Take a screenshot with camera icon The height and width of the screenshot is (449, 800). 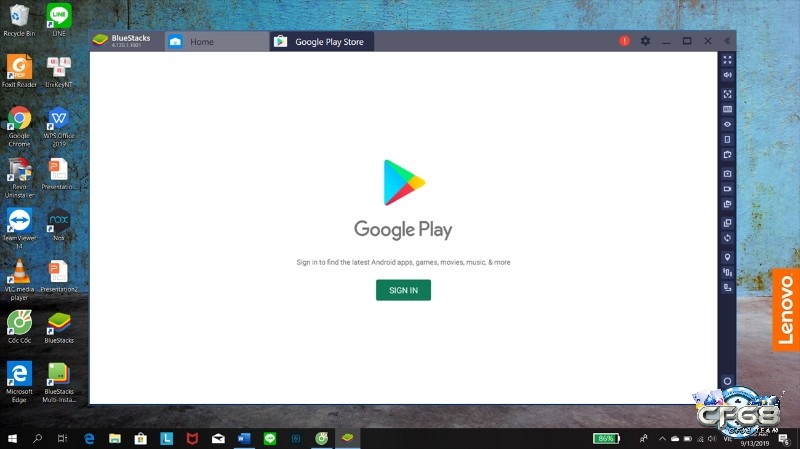point(727,173)
